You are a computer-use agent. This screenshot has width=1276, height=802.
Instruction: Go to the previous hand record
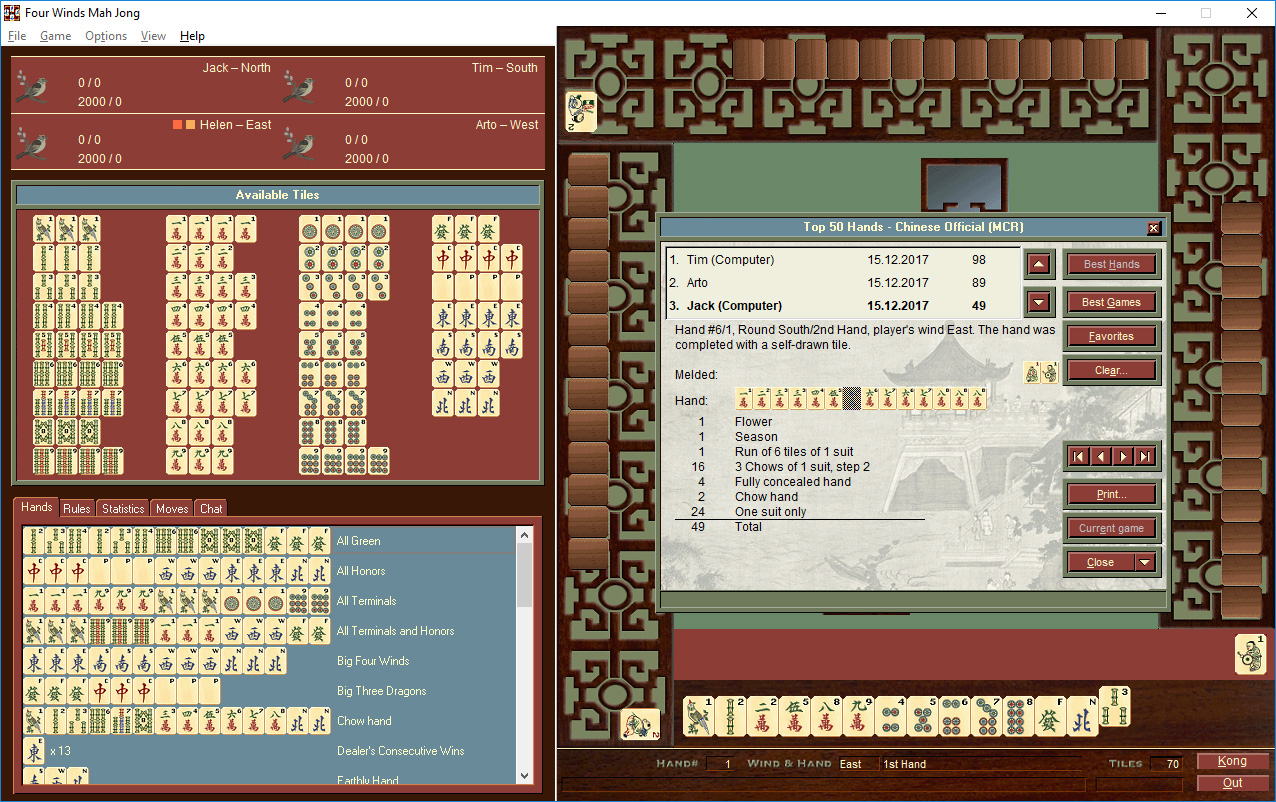pyautogui.click(x=1101, y=456)
